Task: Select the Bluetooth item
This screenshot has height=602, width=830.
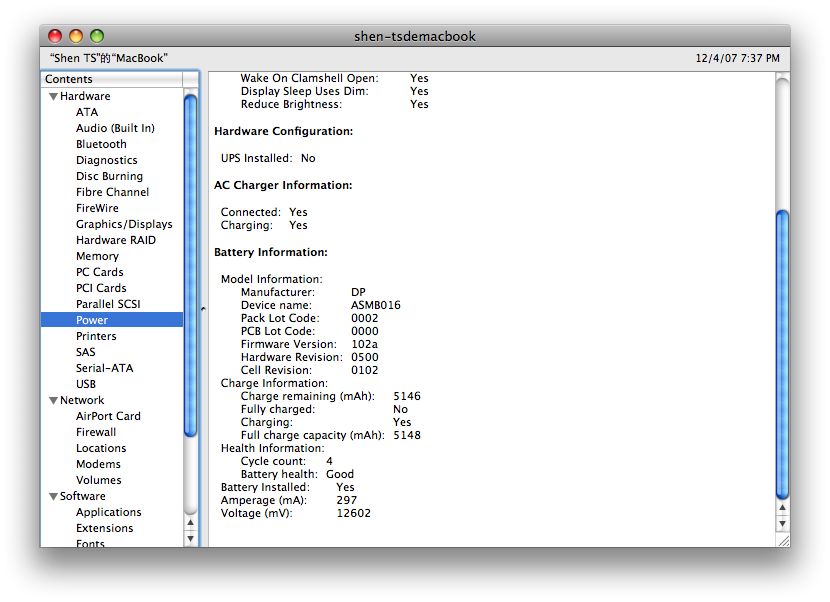Action: click(x=101, y=144)
